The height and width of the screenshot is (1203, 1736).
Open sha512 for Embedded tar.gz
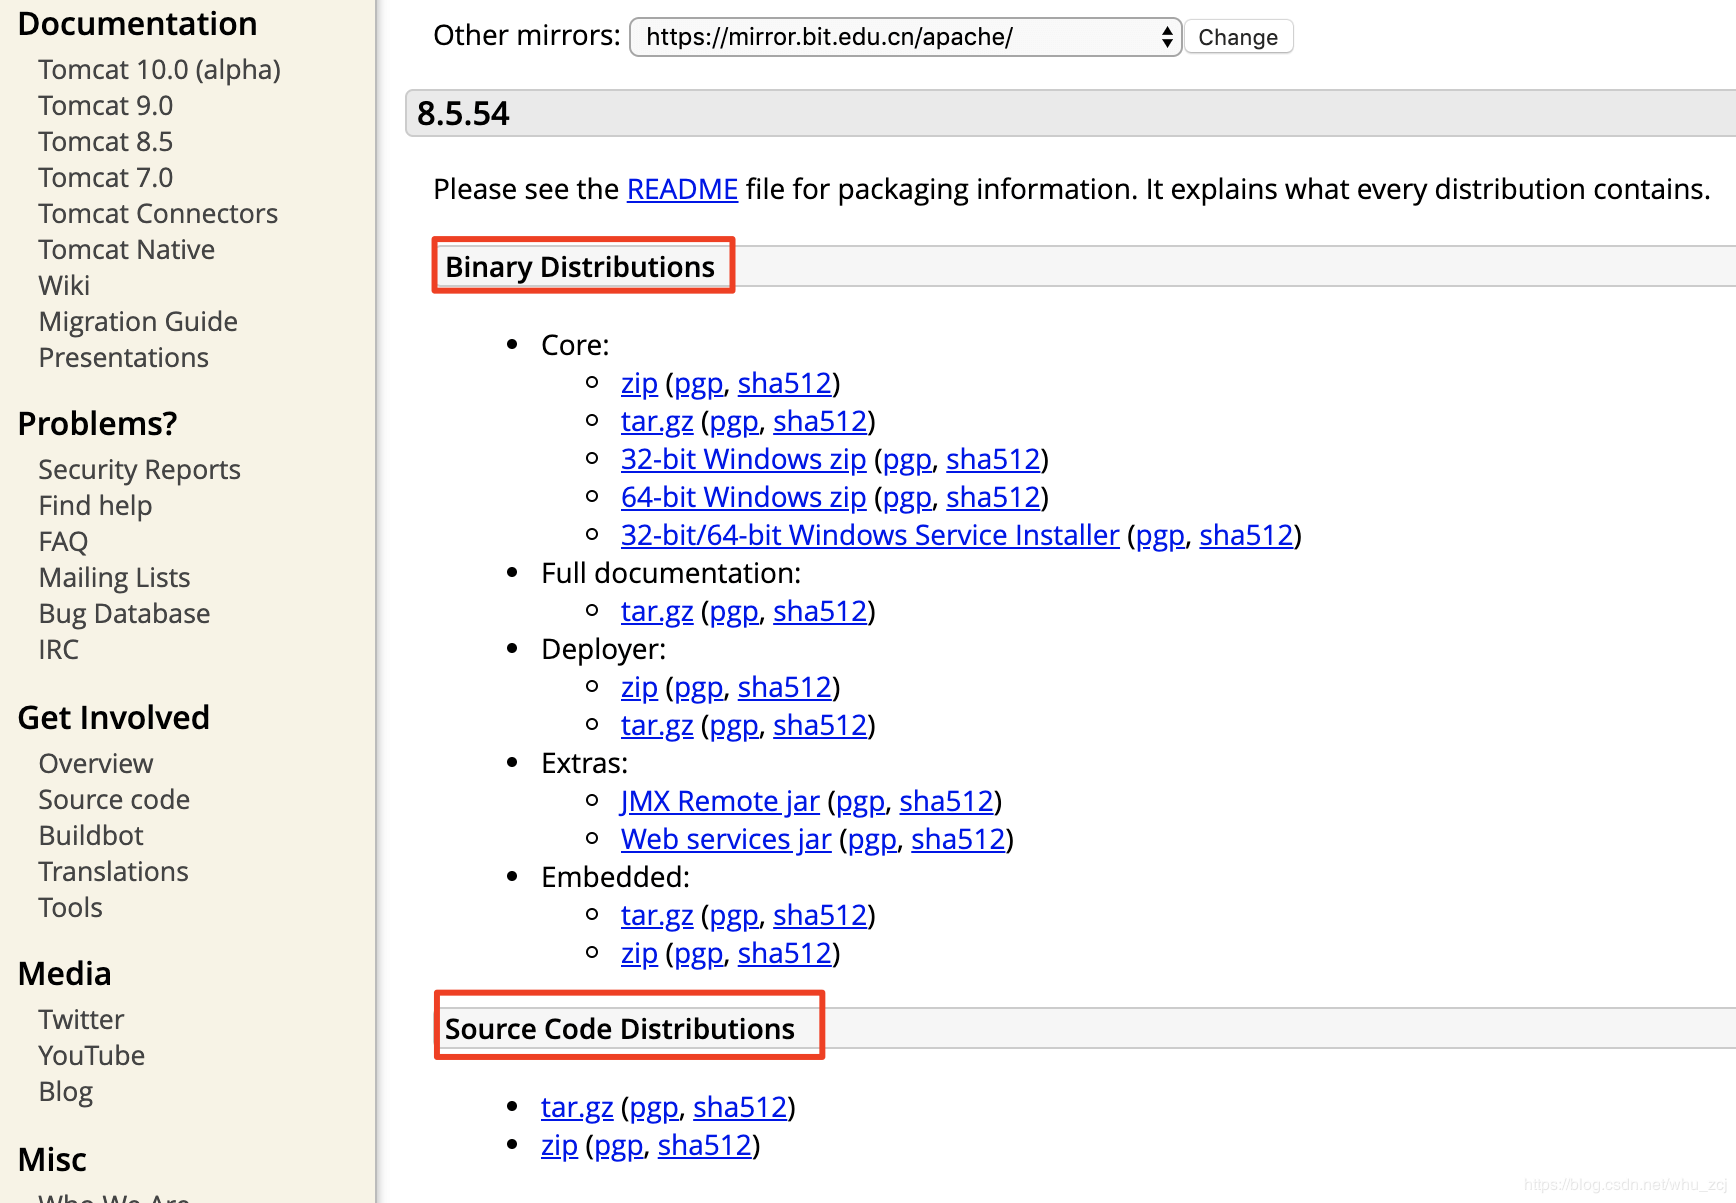820,915
